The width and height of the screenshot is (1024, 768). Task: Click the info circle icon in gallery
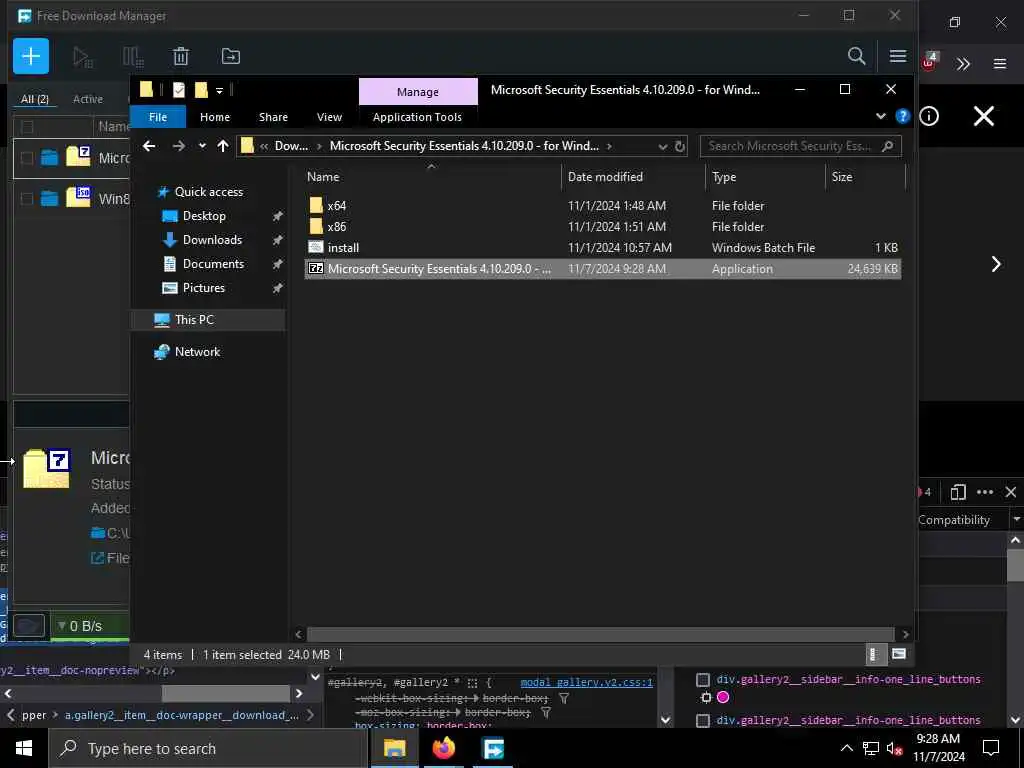[x=929, y=116]
